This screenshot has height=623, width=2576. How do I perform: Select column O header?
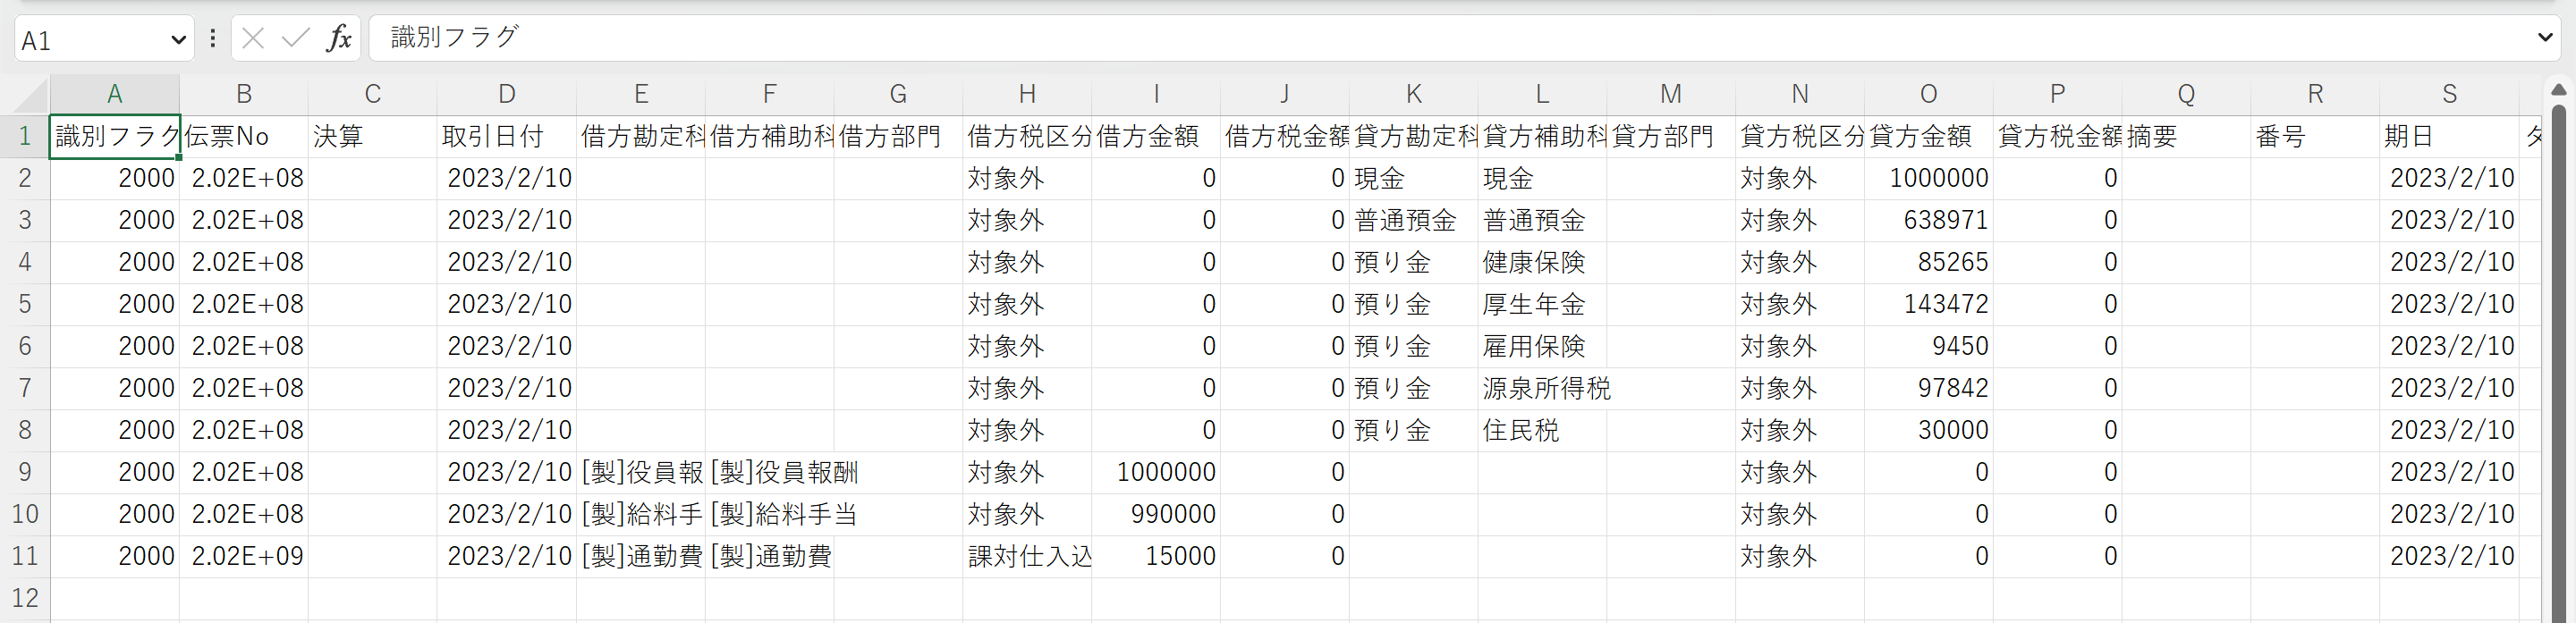[1928, 94]
